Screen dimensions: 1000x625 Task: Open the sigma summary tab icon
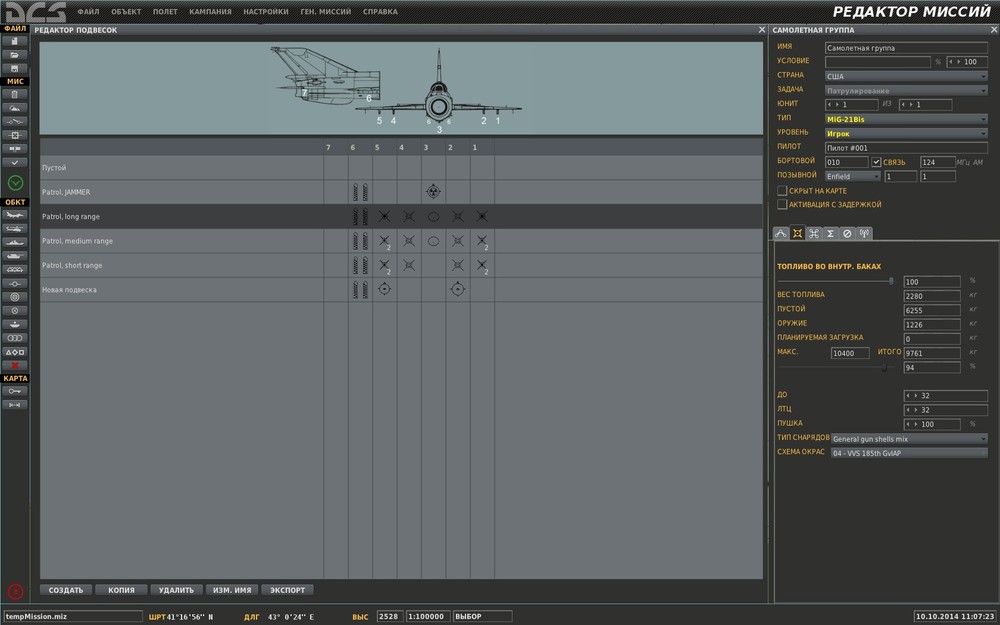coord(830,233)
